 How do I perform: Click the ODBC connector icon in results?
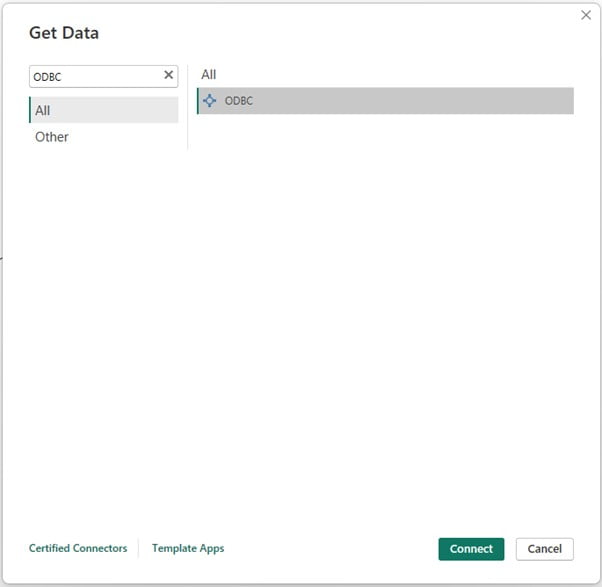[x=209, y=101]
